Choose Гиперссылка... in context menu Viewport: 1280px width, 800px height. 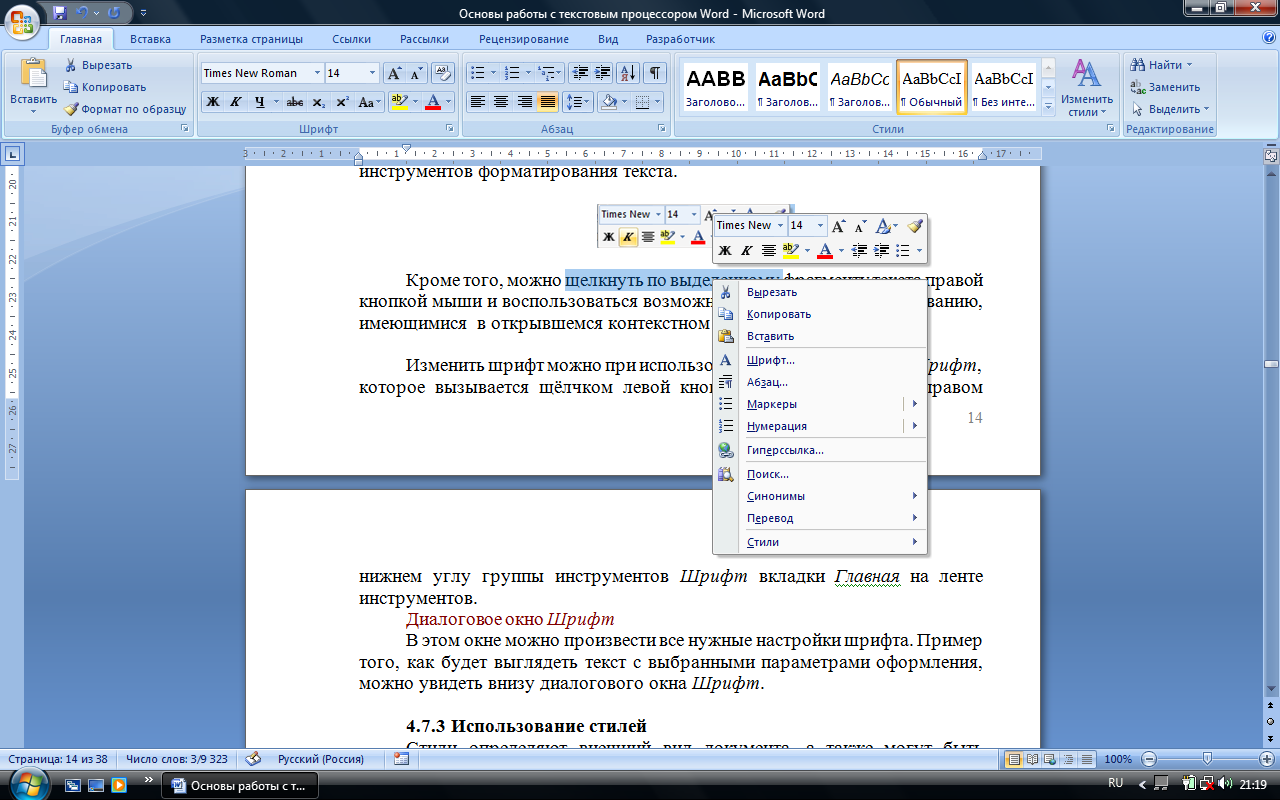tap(820, 450)
